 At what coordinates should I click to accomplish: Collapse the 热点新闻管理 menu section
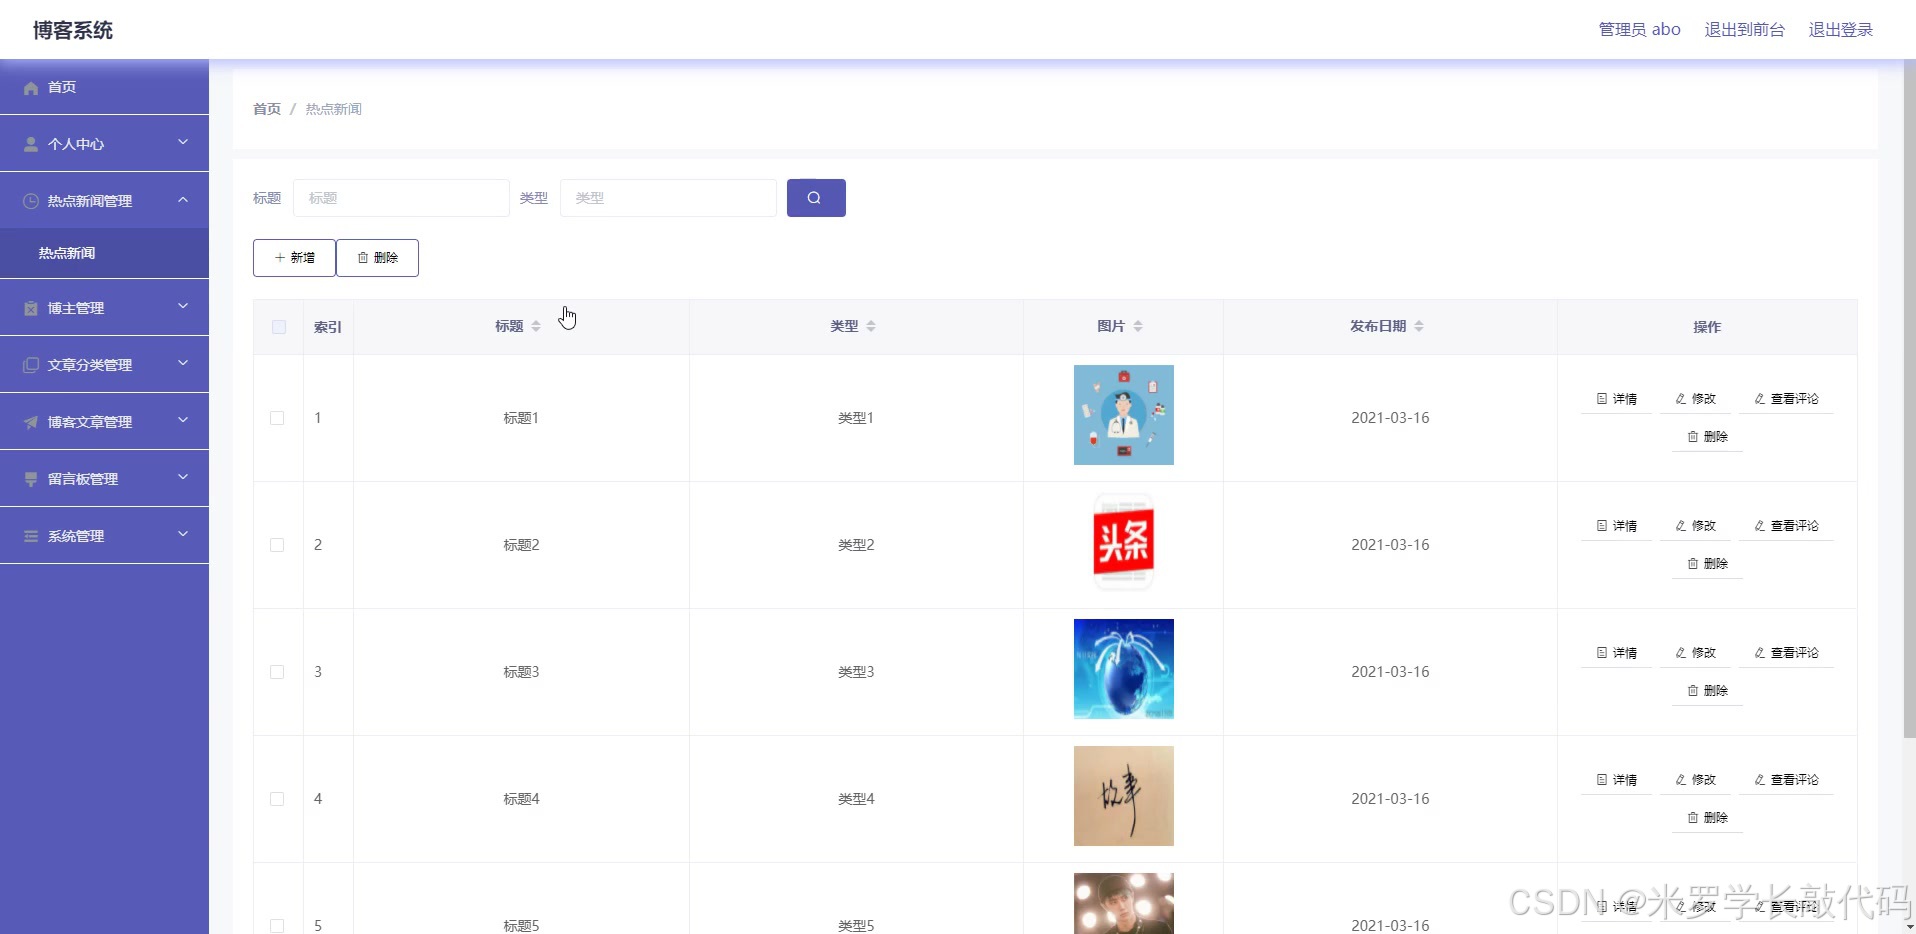point(183,200)
